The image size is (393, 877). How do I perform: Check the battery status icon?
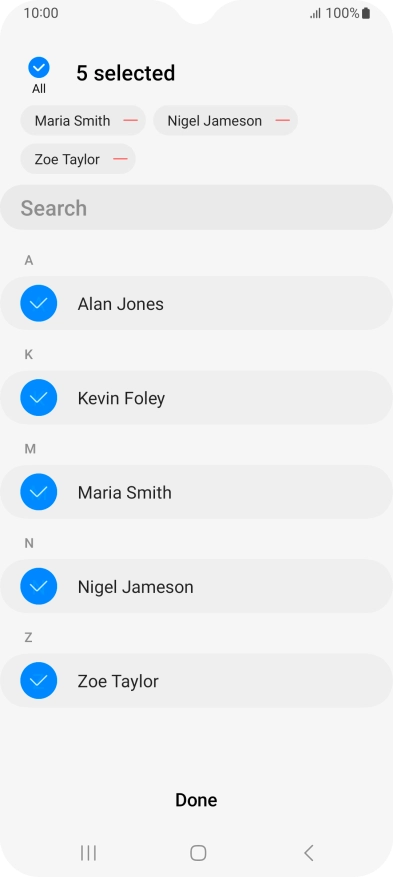tap(366, 13)
